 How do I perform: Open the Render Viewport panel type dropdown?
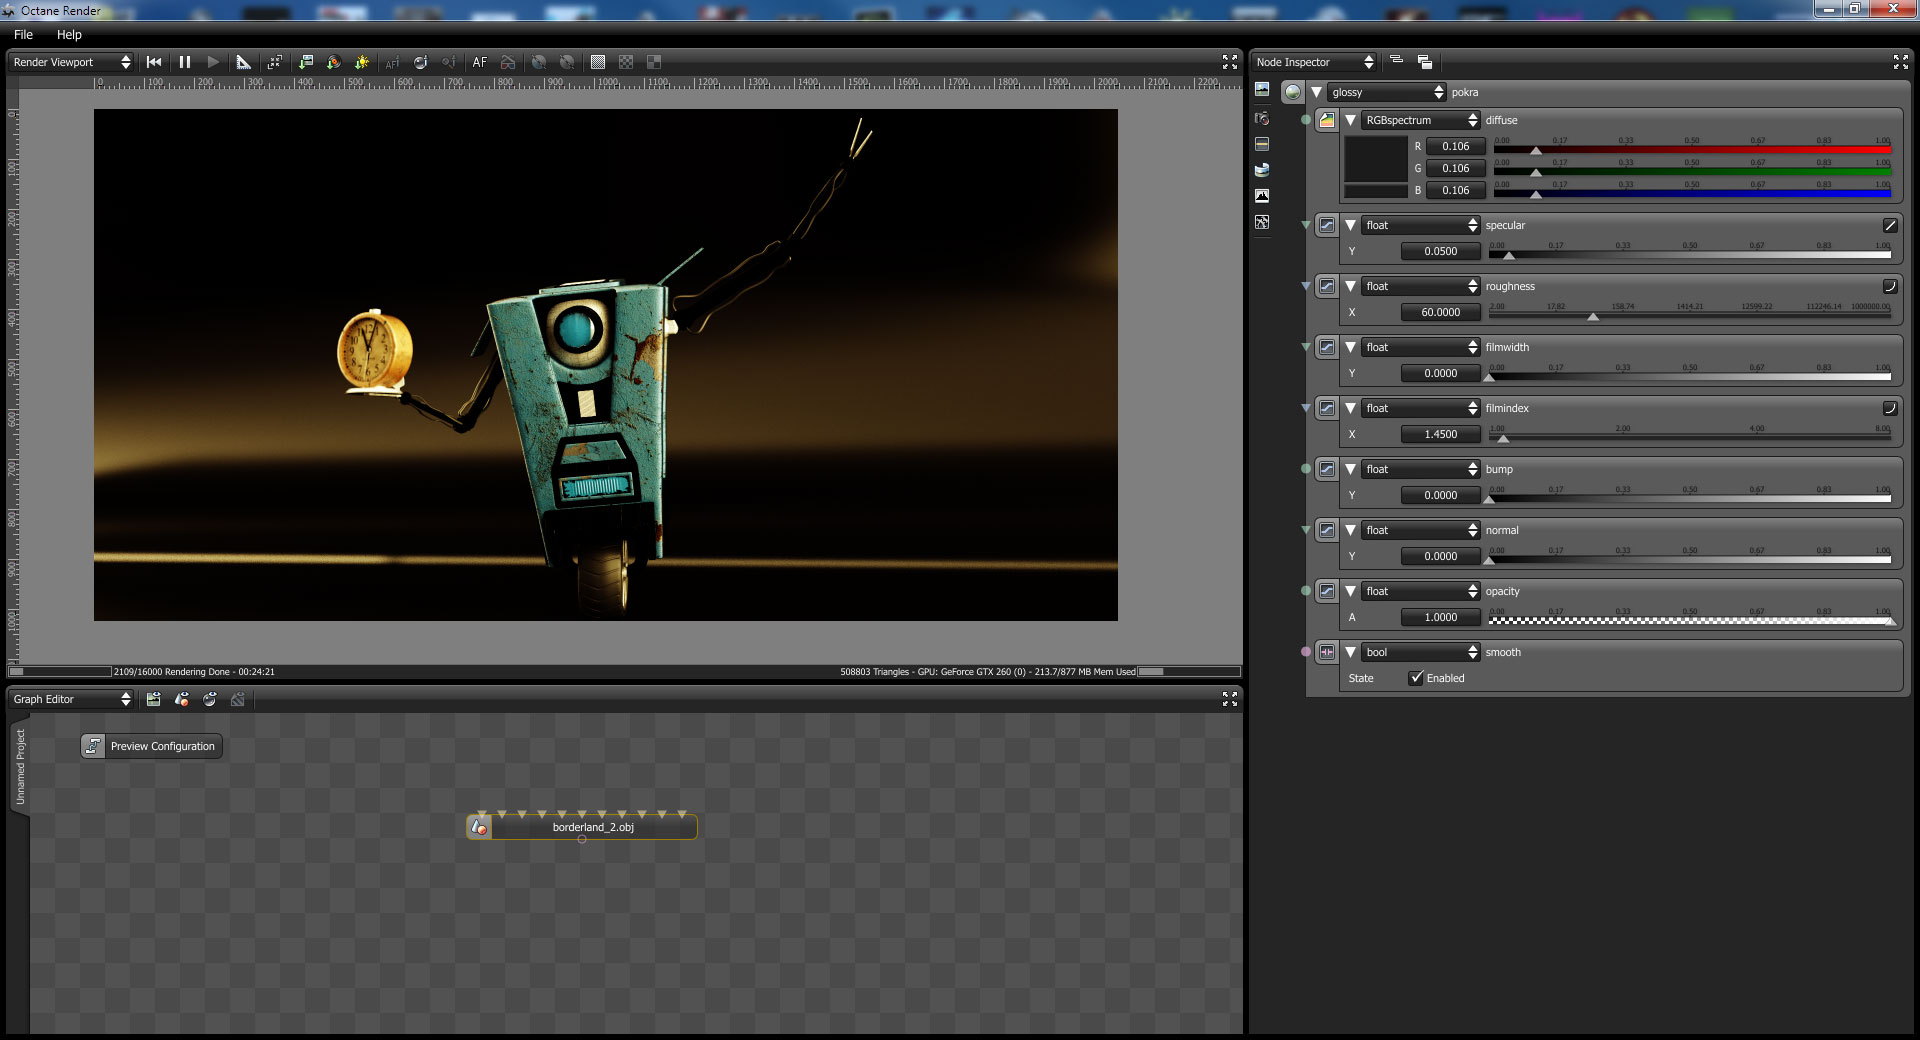pyautogui.click(x=71, y=62)
